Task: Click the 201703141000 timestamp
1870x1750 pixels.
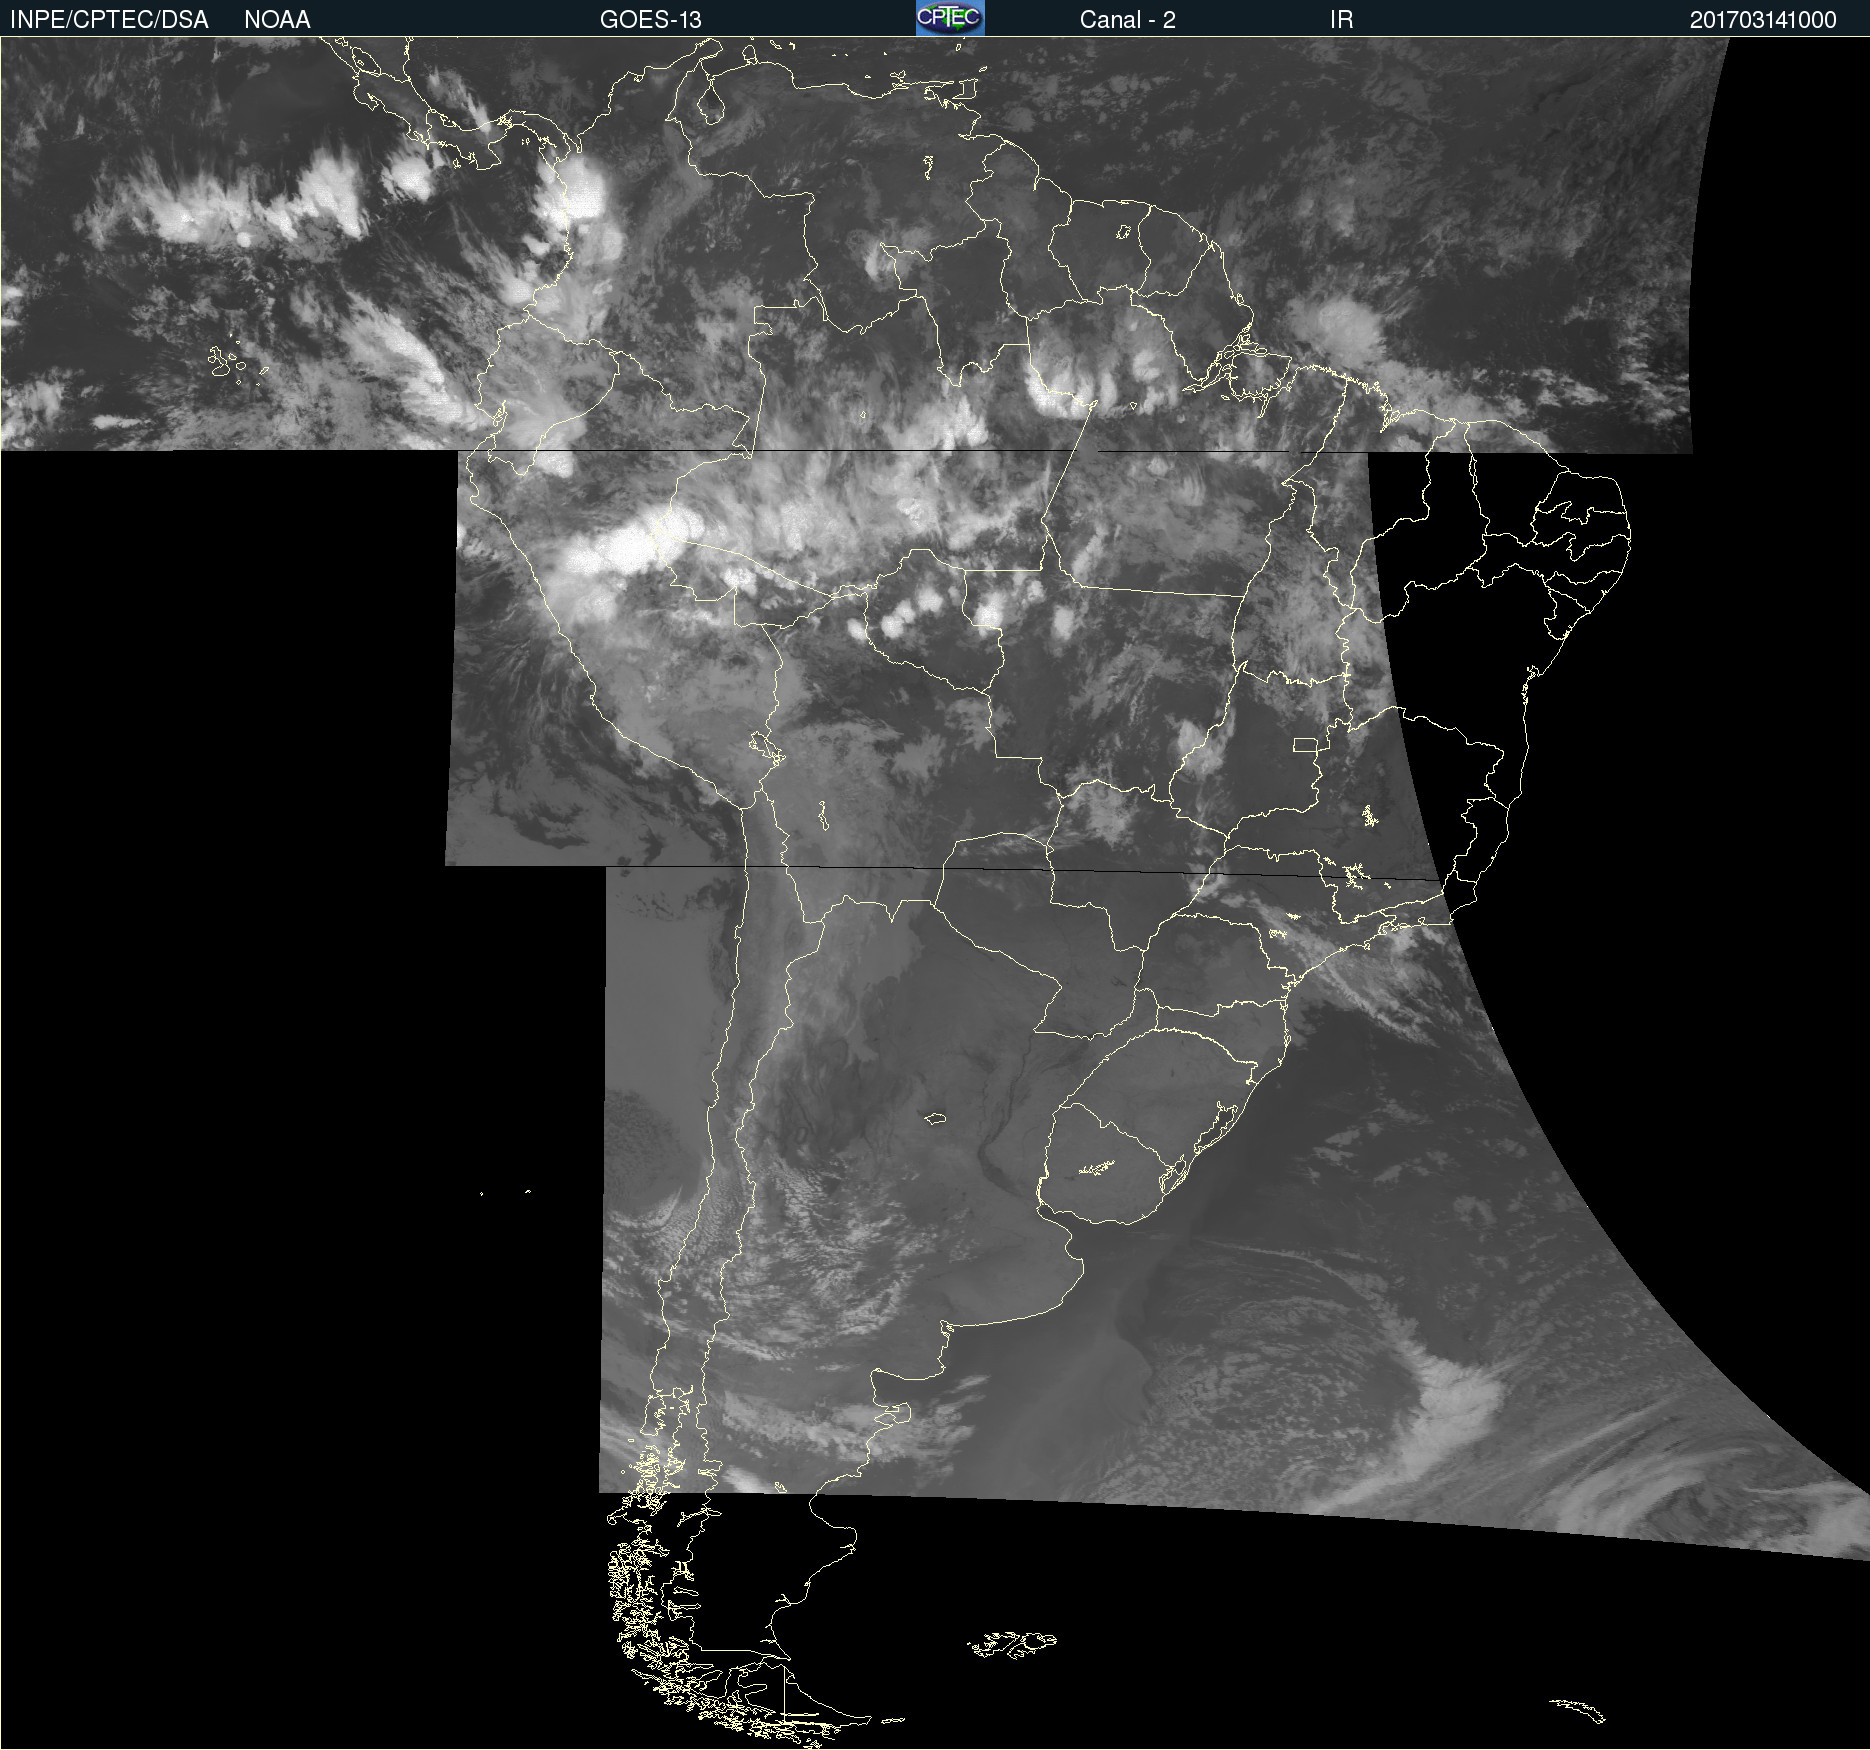Action: click(1763, 20)
